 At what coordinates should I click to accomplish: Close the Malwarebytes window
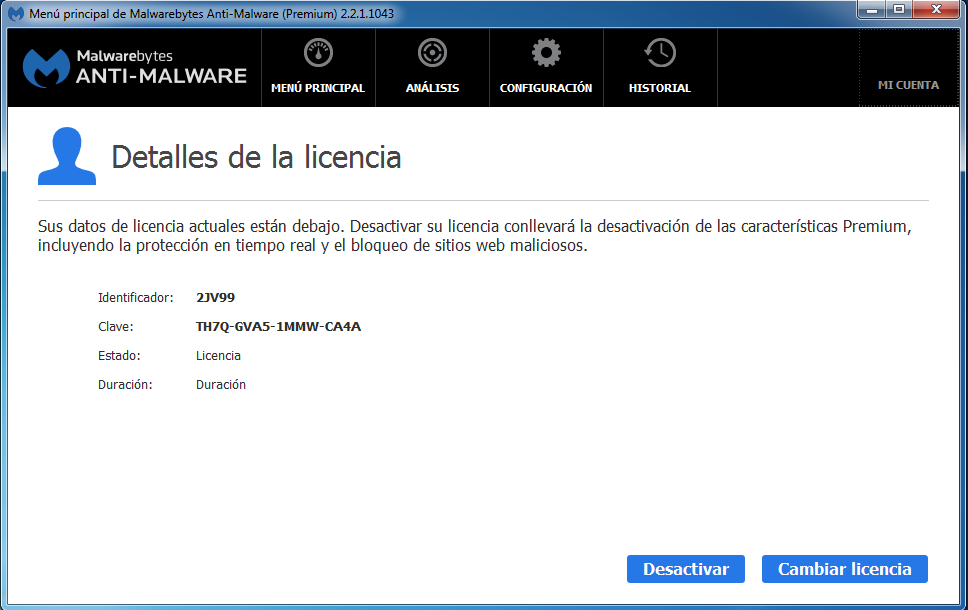[936, 10]
